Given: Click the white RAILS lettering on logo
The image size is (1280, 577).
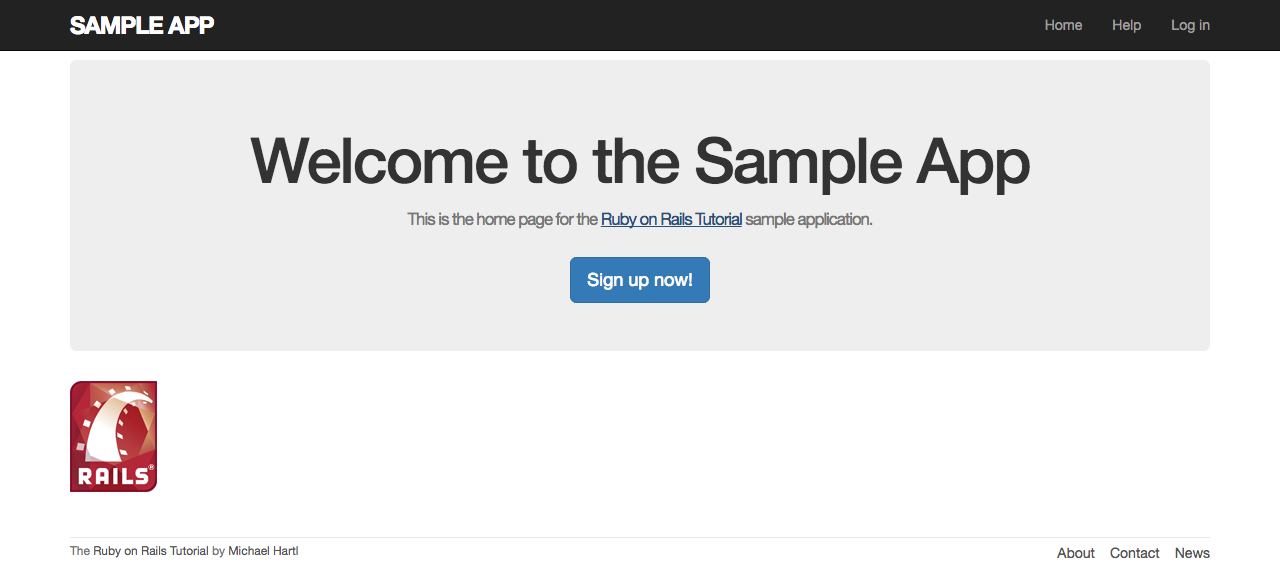Looking at the screenshot, I should tap(113, 476).
